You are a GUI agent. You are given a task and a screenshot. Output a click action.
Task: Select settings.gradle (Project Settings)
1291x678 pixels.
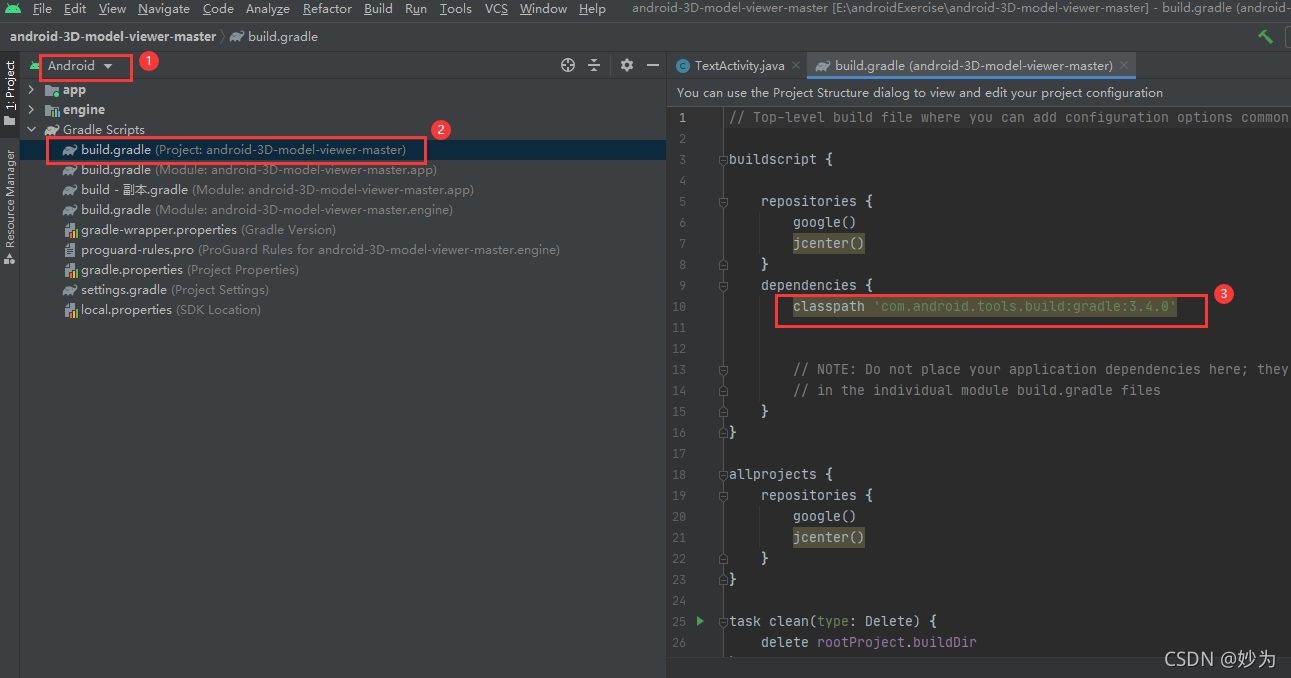(165, 290)
